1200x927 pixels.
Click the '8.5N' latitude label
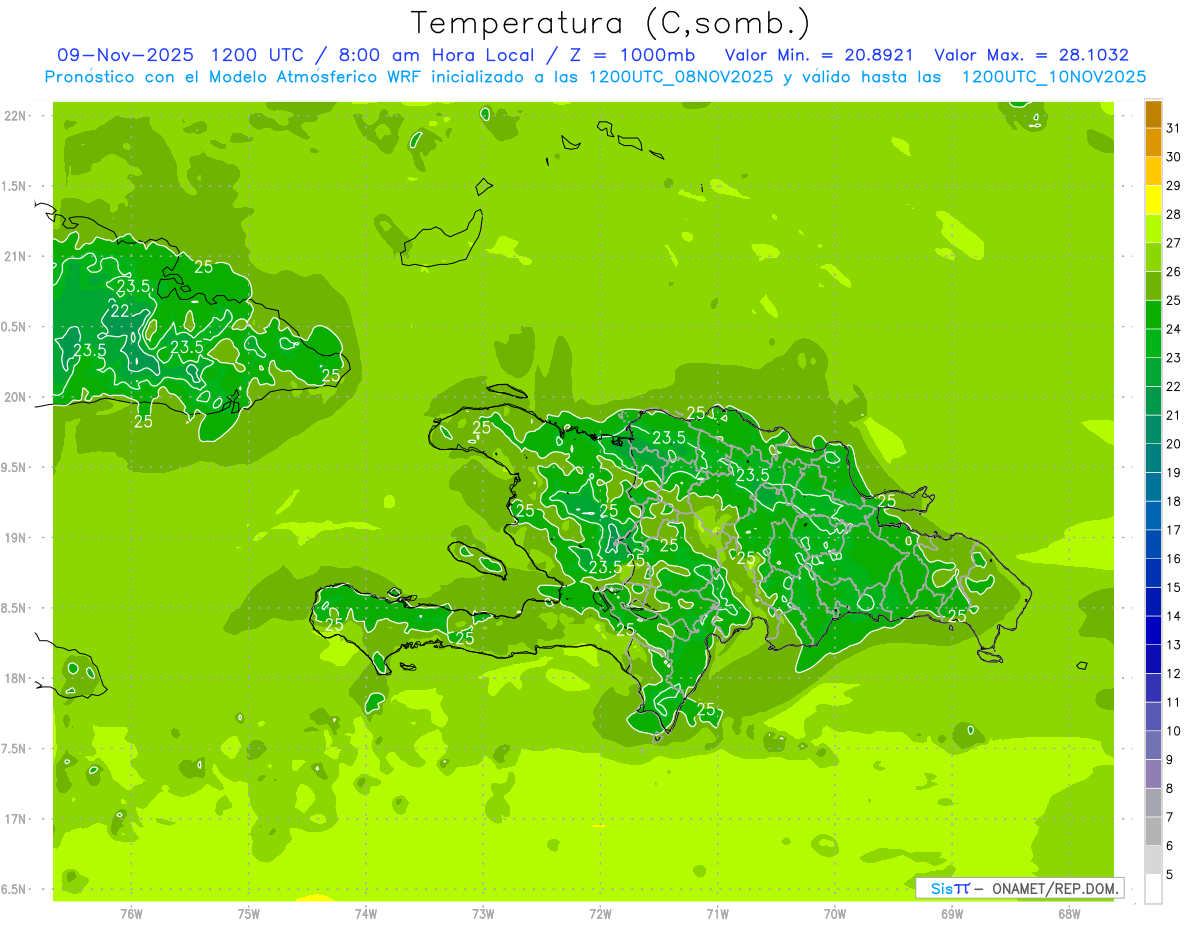[x=14, y=608]
